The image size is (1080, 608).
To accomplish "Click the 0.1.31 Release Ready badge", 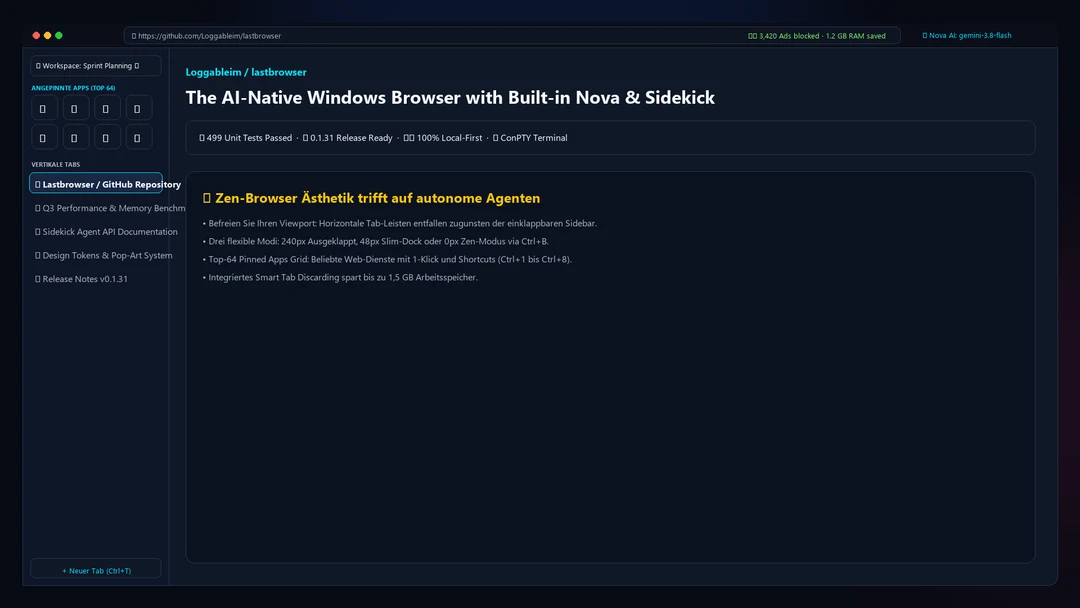I will tap(347, 138).
